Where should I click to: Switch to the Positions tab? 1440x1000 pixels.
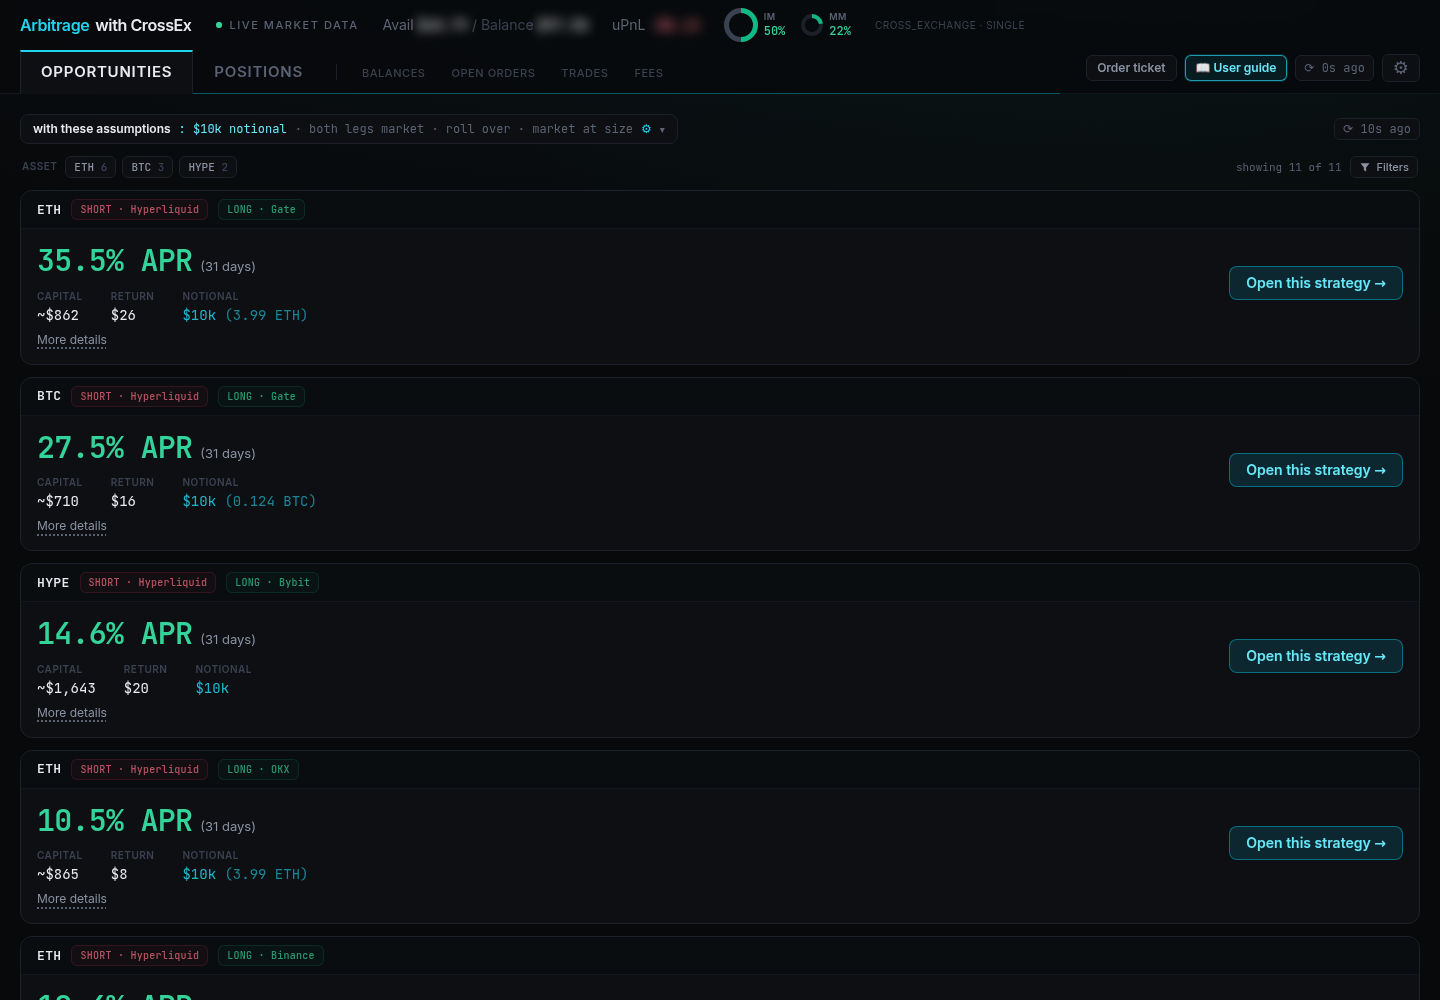click(258, 72)
